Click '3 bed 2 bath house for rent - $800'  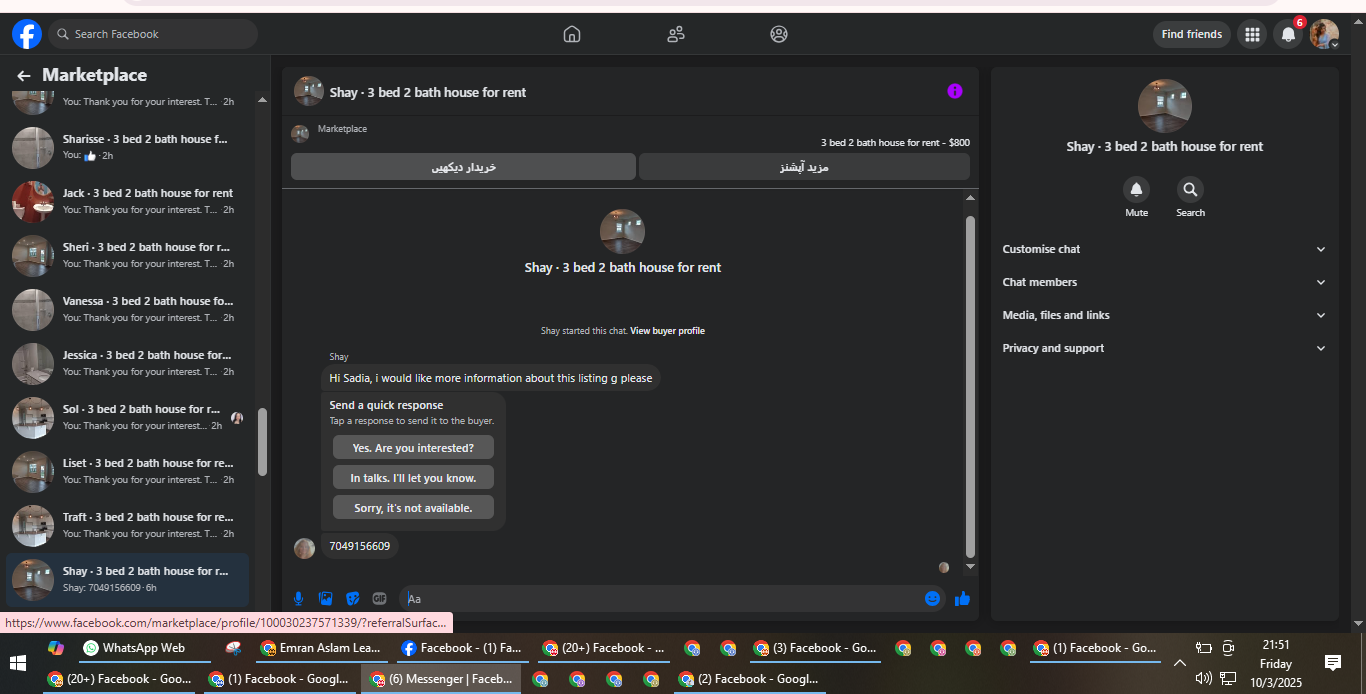[895, 143]
